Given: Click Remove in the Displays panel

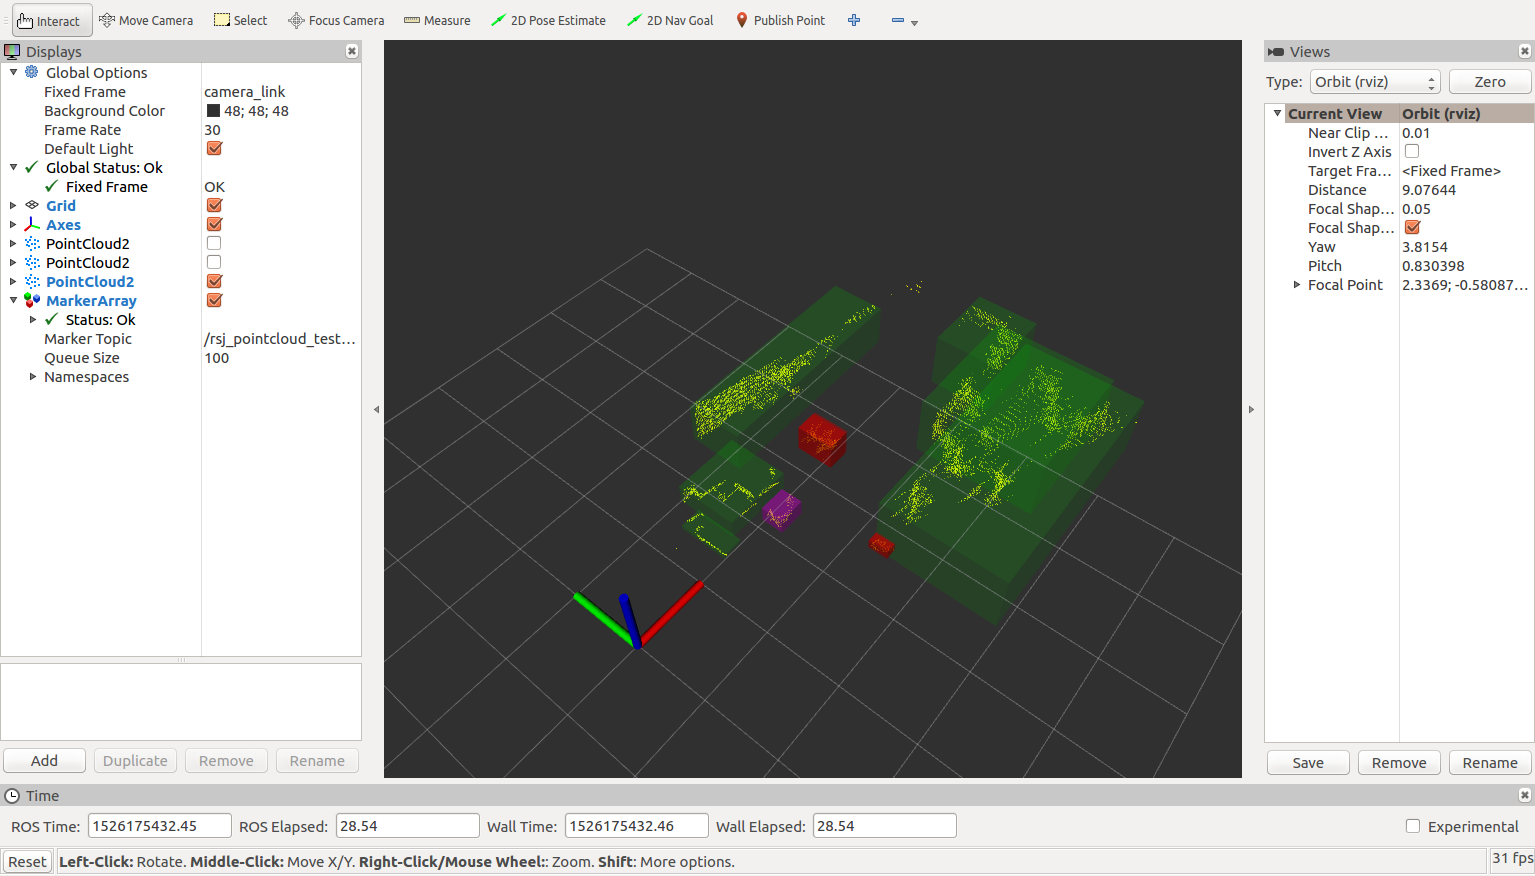Looking at the screenshot, I should point(226,760).
